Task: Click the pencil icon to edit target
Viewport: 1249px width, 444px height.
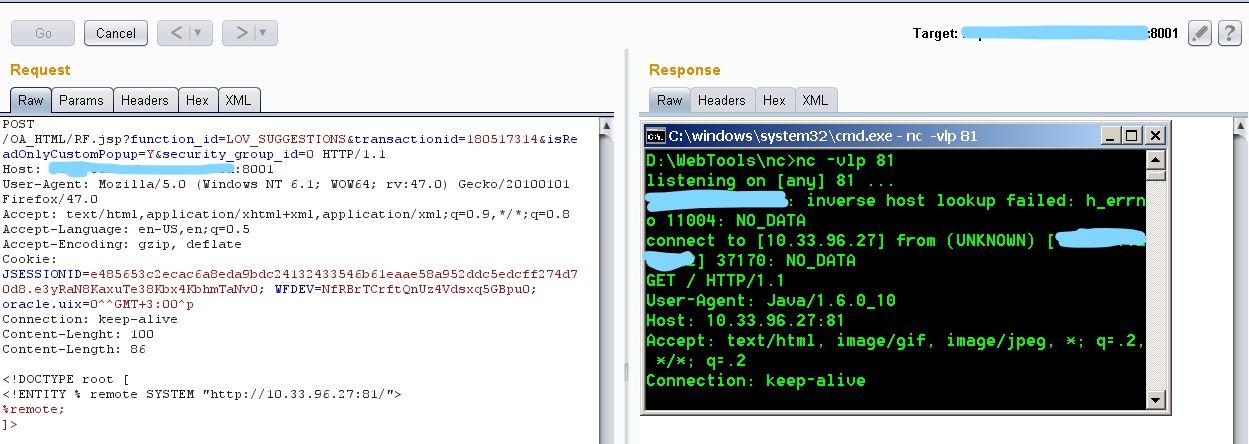Action: [1200, 33]
